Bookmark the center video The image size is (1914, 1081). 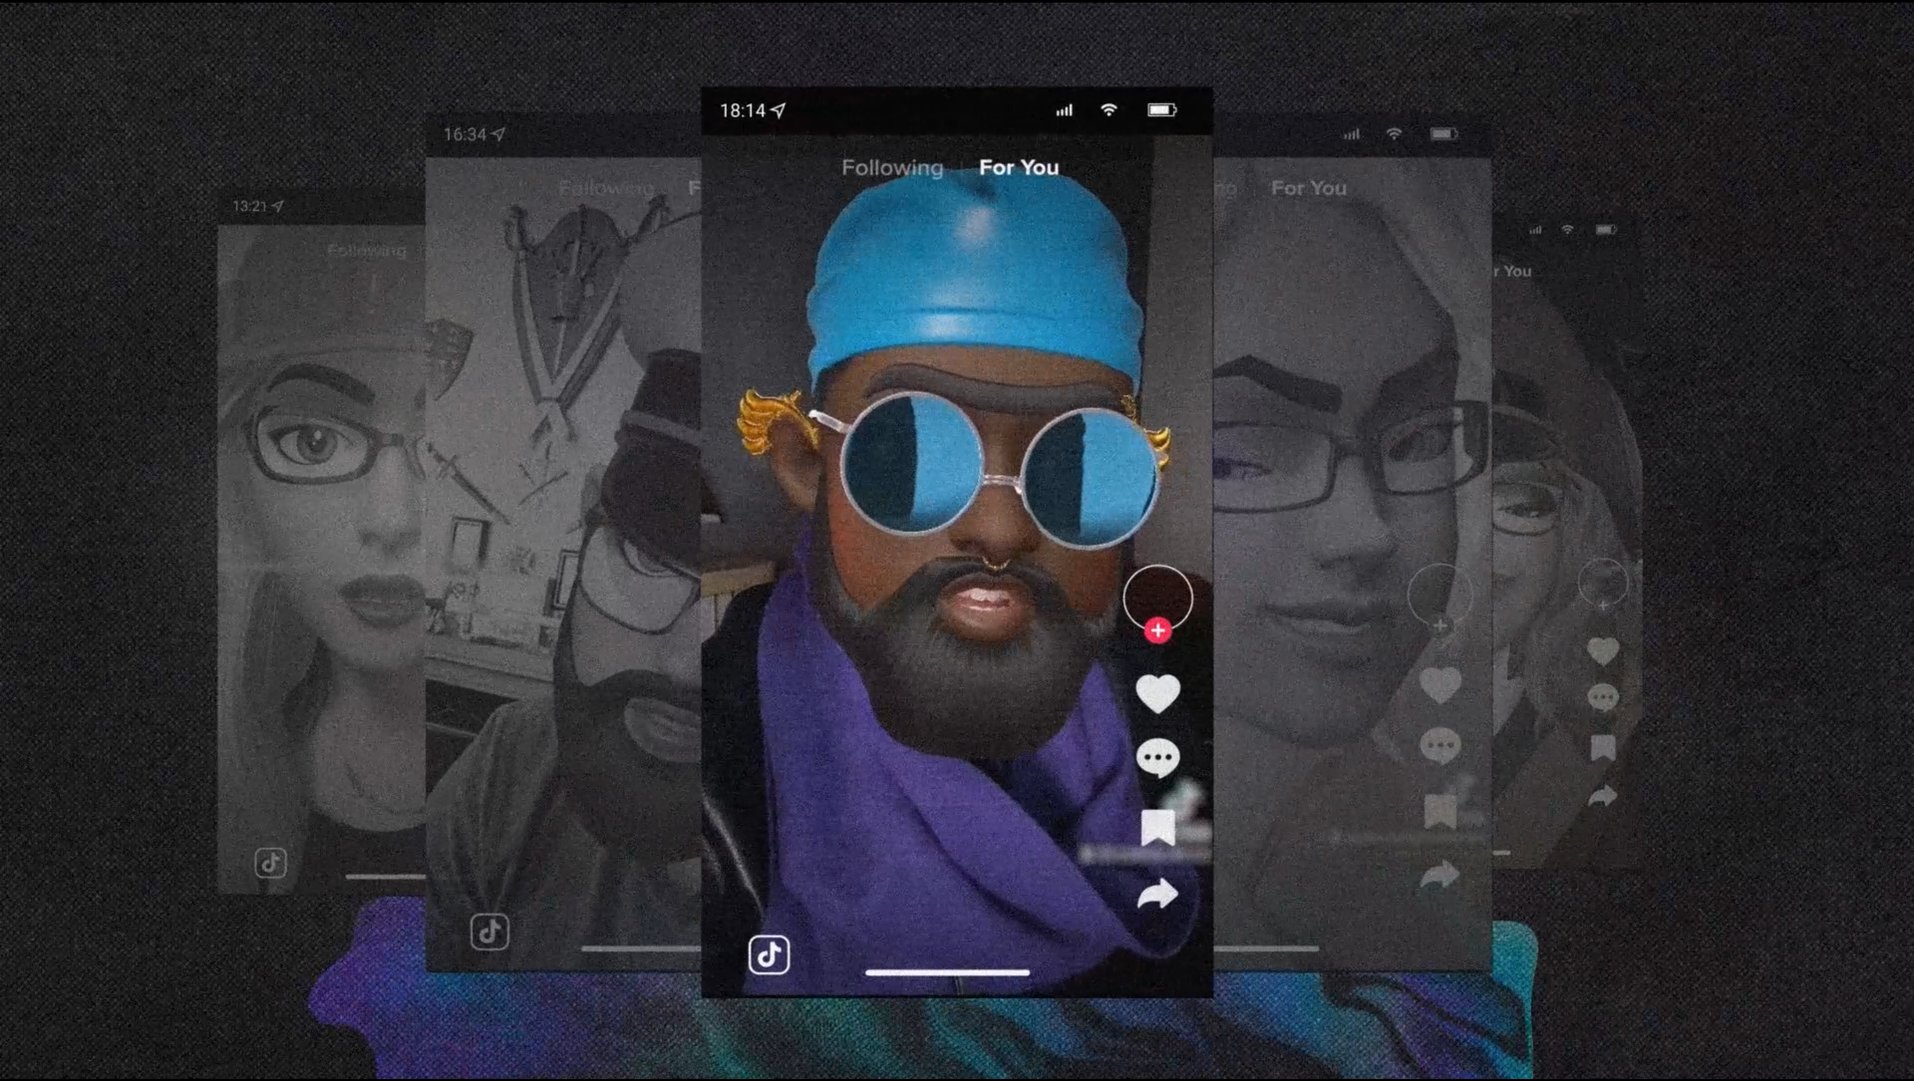[1157, 828]
